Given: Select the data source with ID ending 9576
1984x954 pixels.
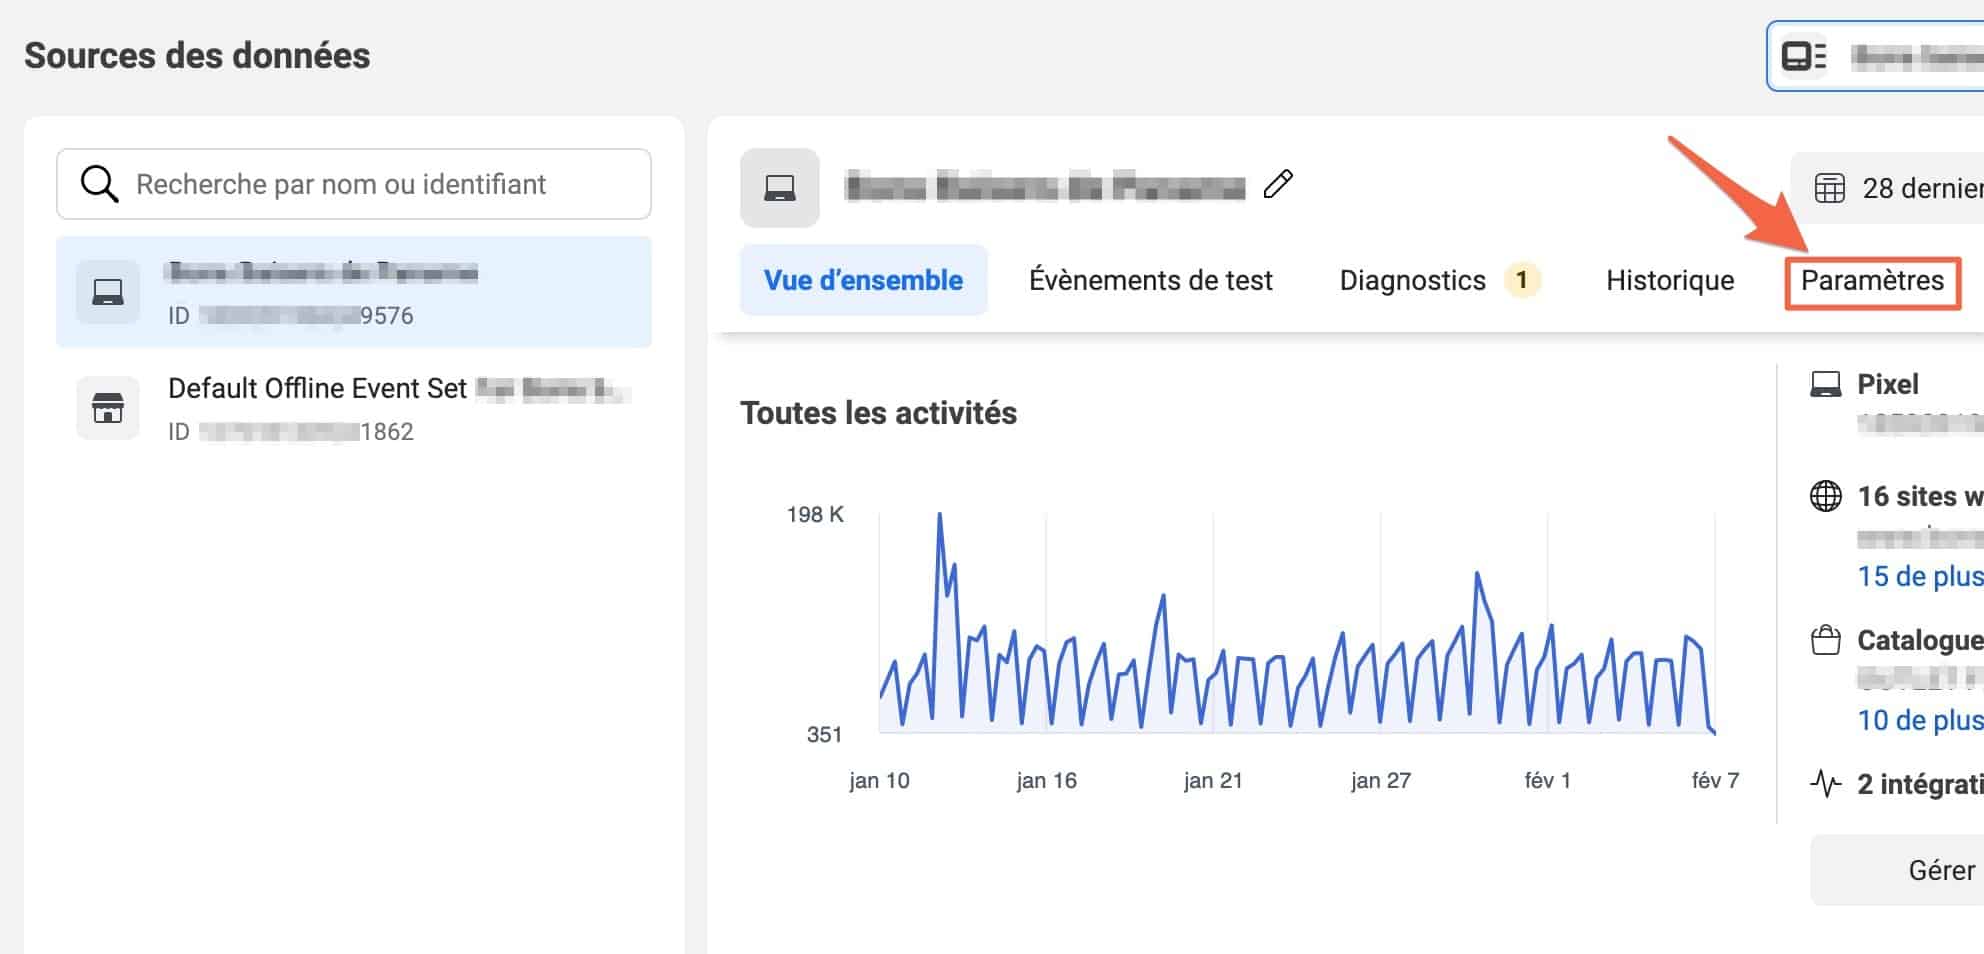Looking at the screenshot, I should (354, 292).
